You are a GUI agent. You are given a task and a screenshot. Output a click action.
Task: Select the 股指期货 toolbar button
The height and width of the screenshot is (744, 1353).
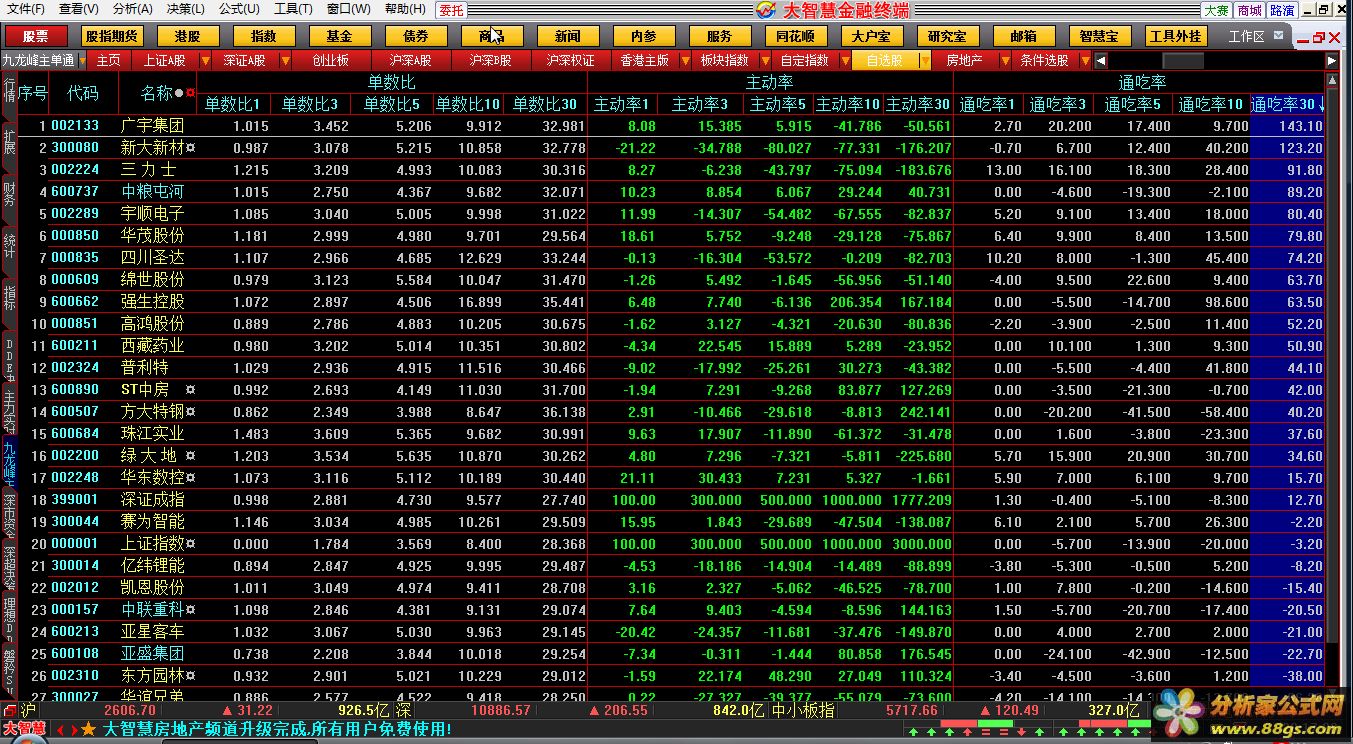click(111, 36)
